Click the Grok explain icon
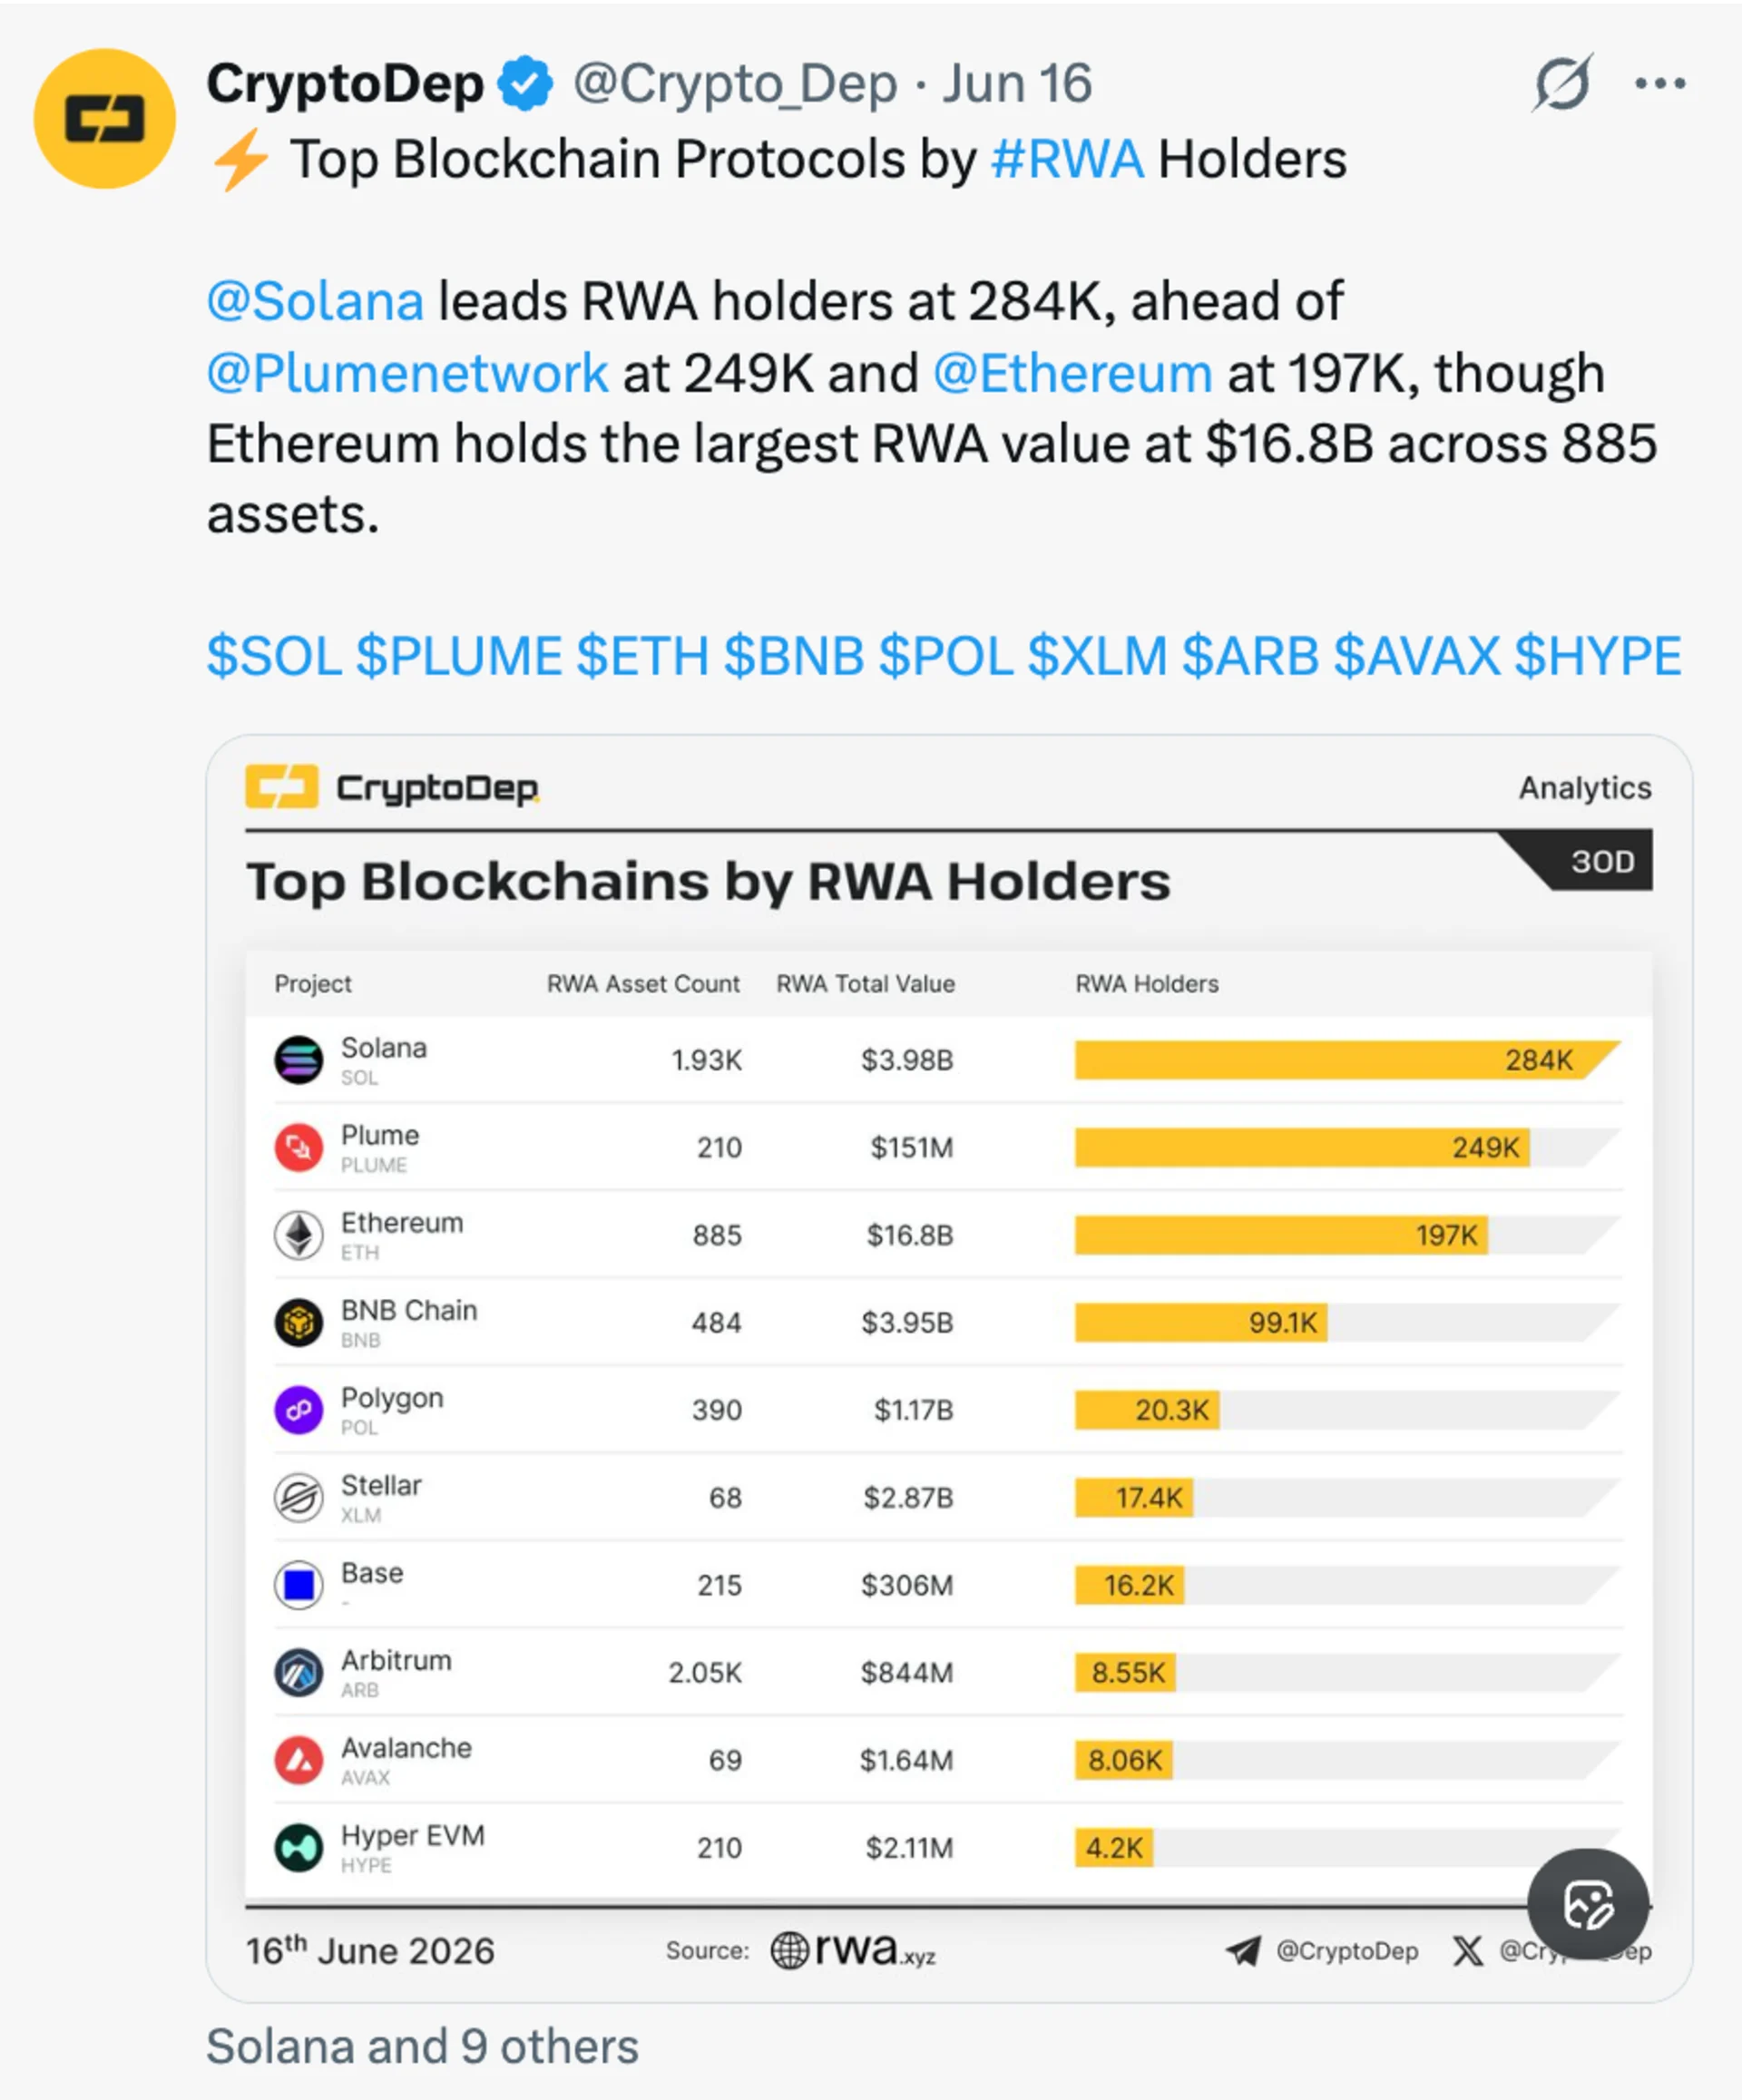 [x=1562, y=83]
